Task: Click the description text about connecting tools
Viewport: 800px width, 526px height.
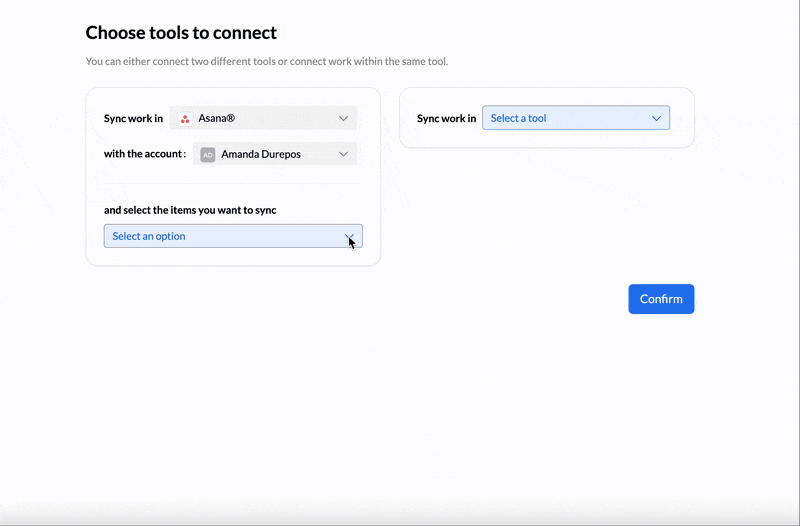Action: (x=267, y=62)
